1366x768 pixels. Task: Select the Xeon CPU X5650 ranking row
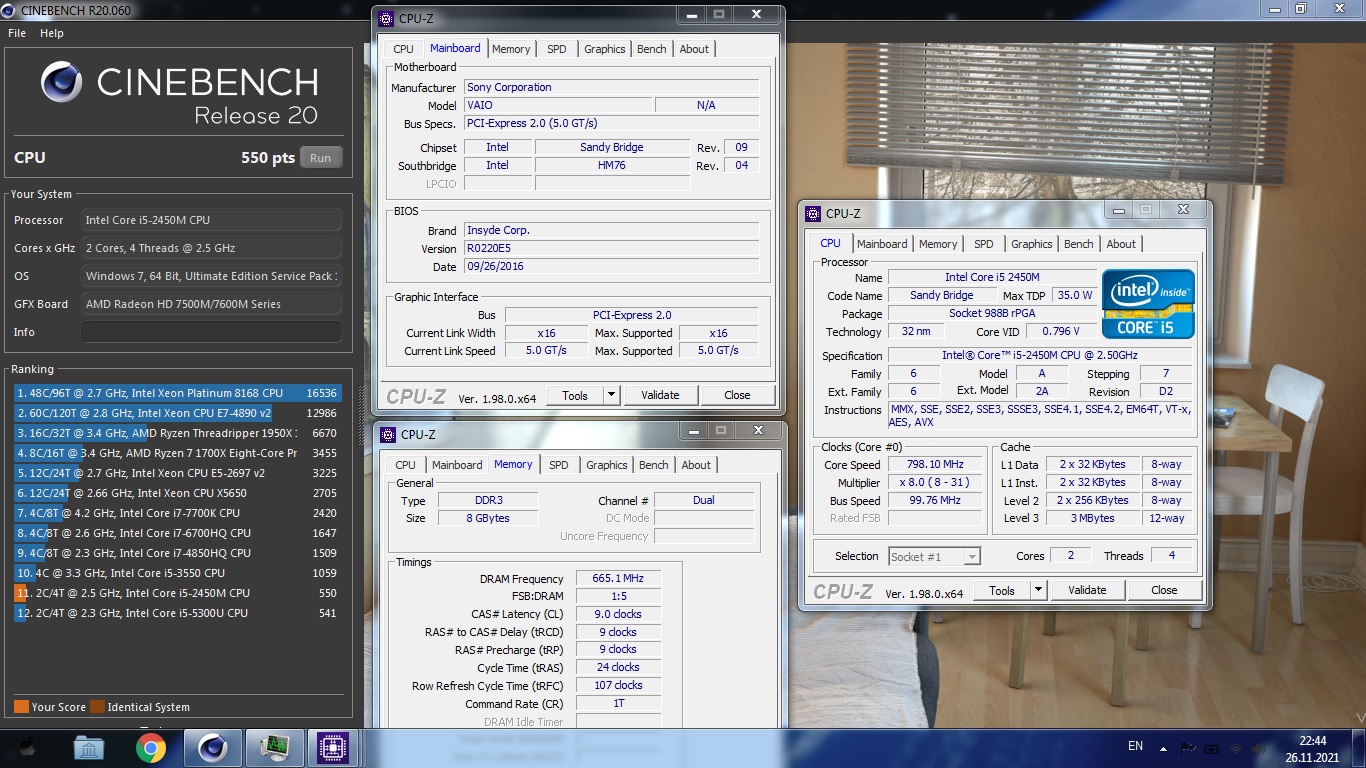pos(178,493)
